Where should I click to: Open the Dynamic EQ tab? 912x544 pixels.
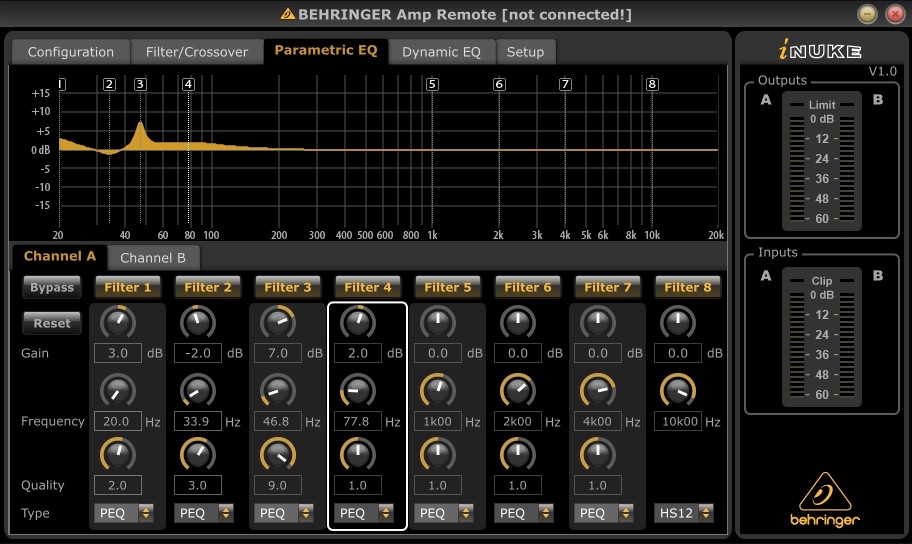pos(441,52)
